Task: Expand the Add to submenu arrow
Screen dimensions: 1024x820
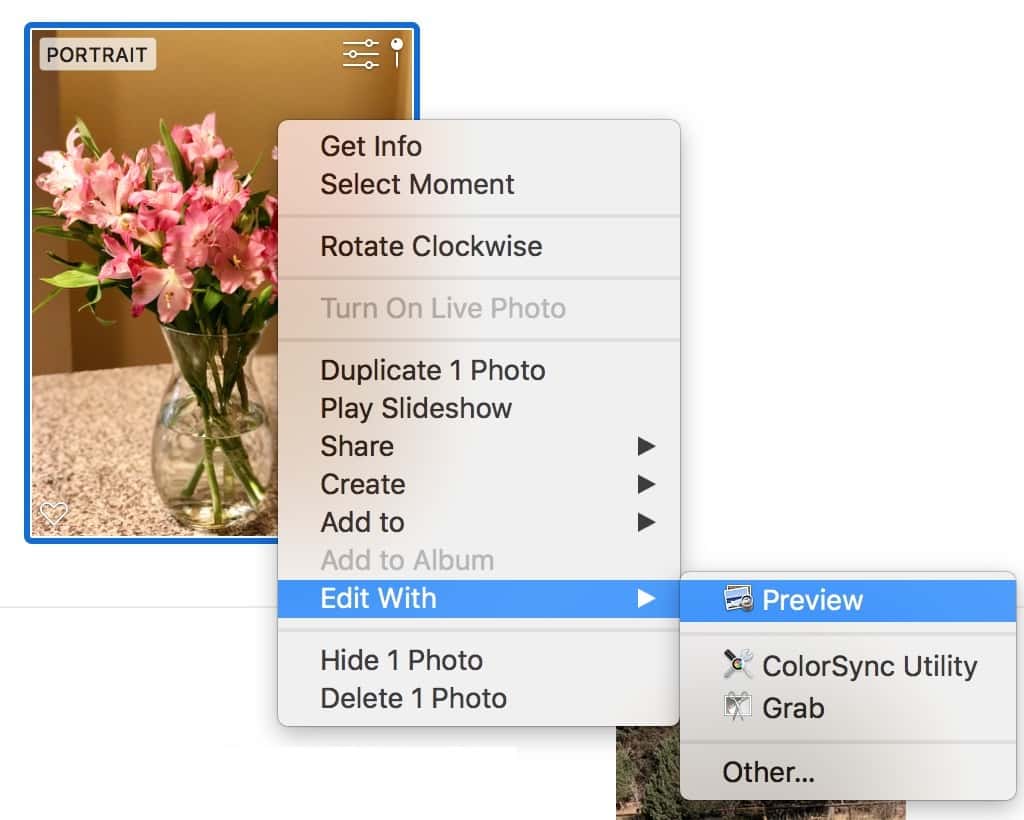Action: tap(646, 522)
